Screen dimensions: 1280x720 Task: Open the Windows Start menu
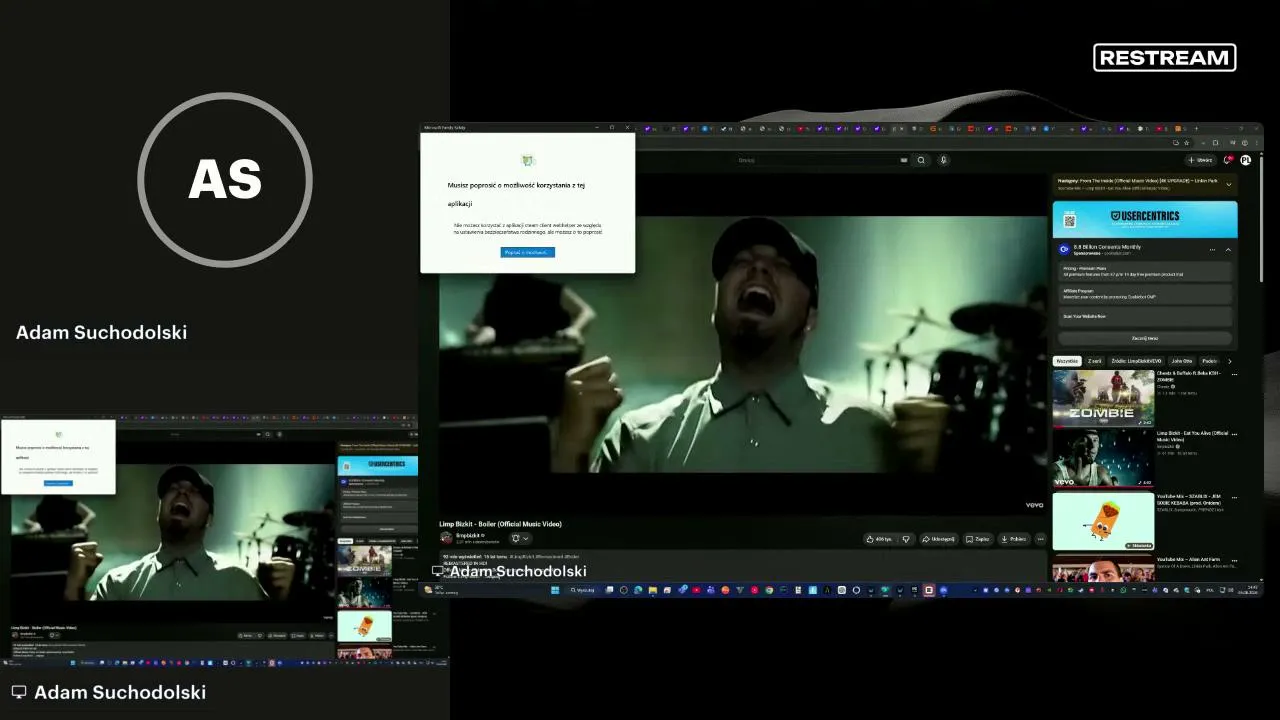[555, 590]
